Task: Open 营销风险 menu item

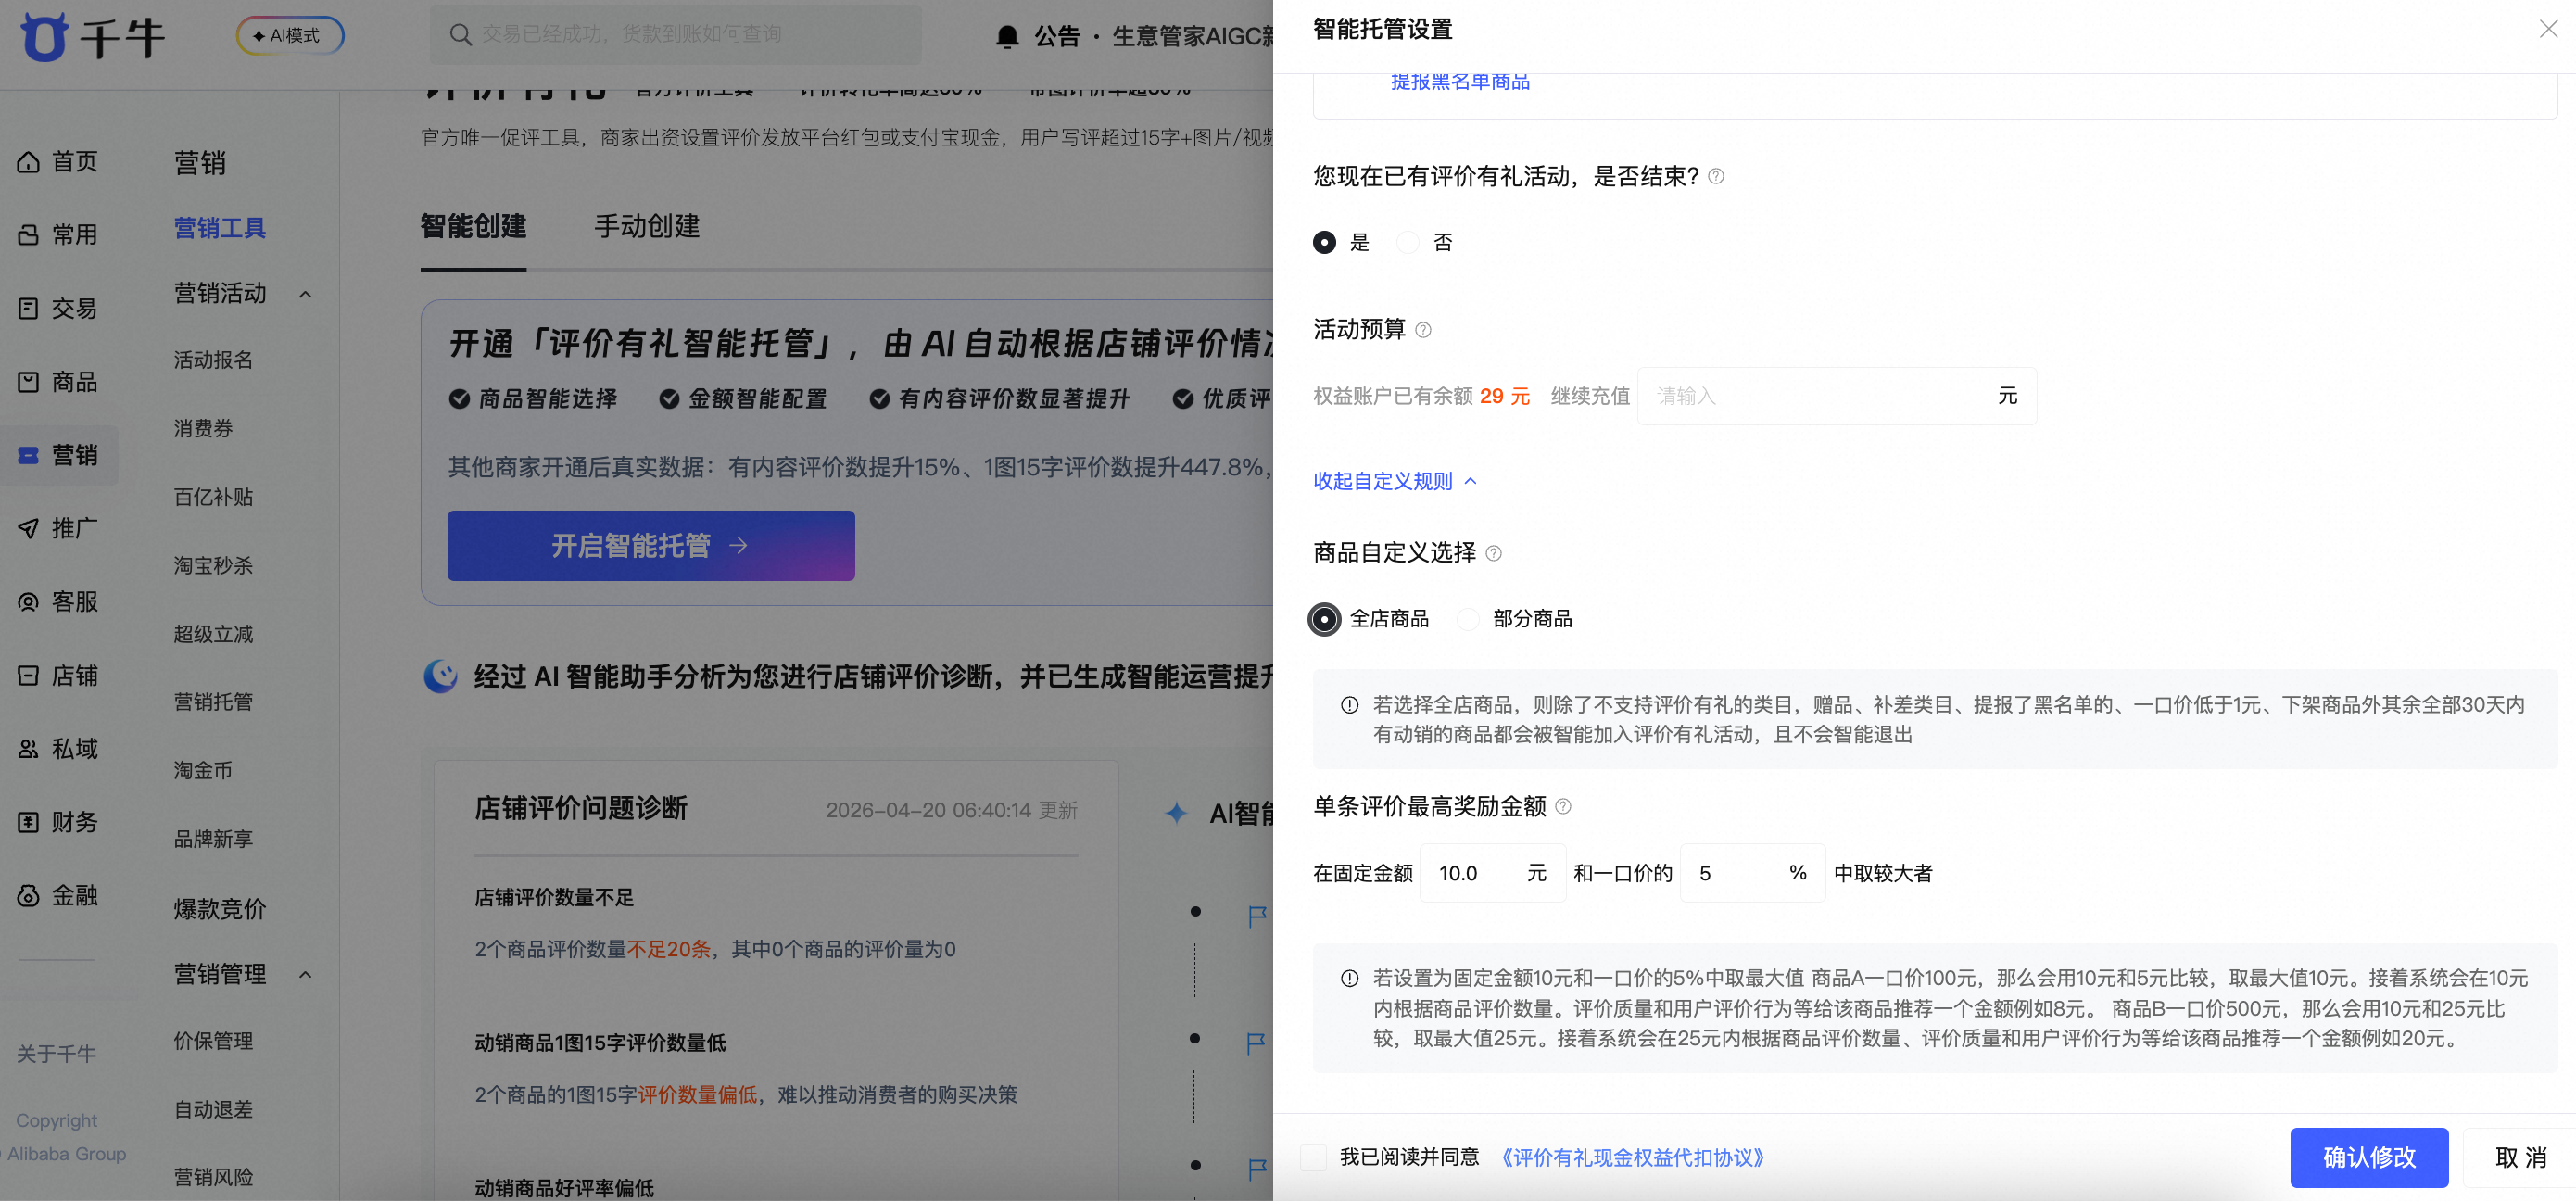Action: click(213, 1178)
